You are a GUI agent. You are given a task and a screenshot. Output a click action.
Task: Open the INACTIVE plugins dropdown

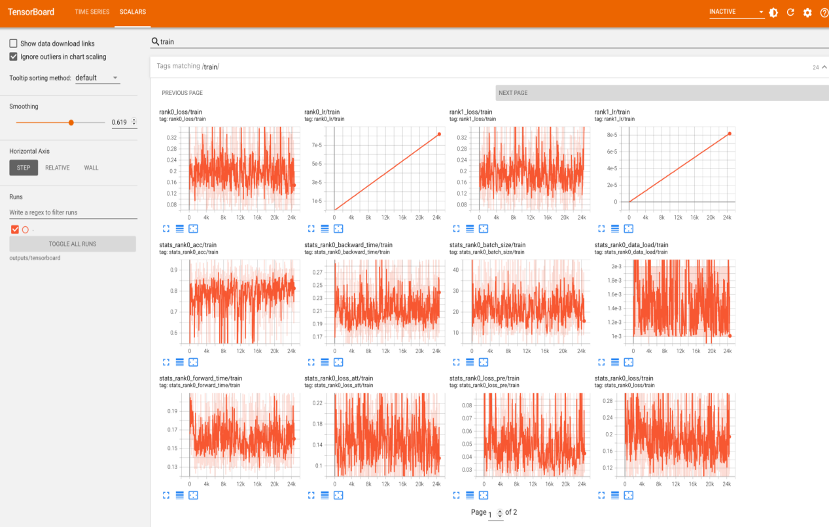(x=736, y=12)
